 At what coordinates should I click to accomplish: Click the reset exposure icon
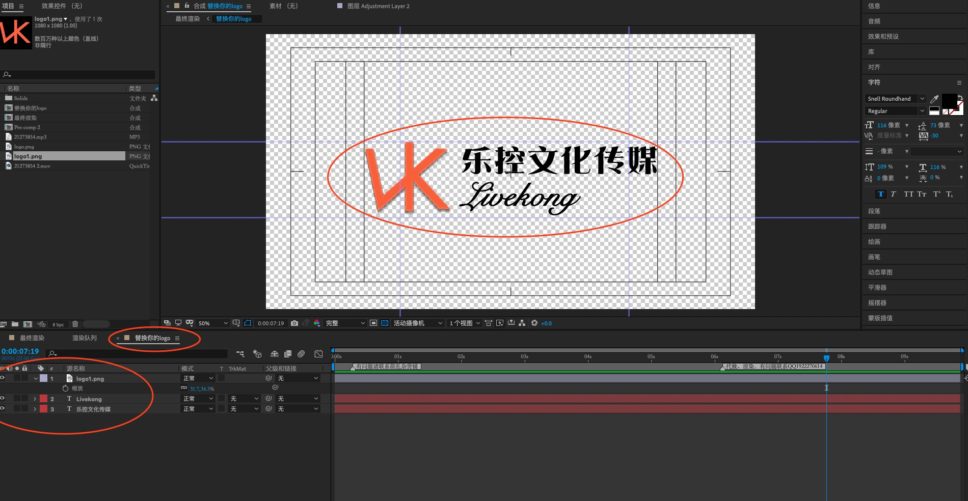(534, 323)
